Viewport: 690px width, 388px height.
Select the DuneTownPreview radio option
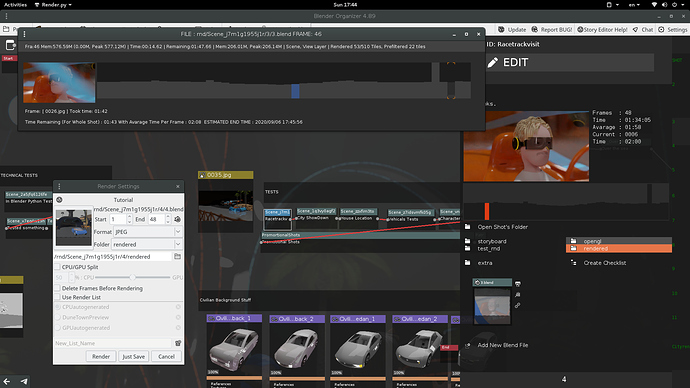57,317
